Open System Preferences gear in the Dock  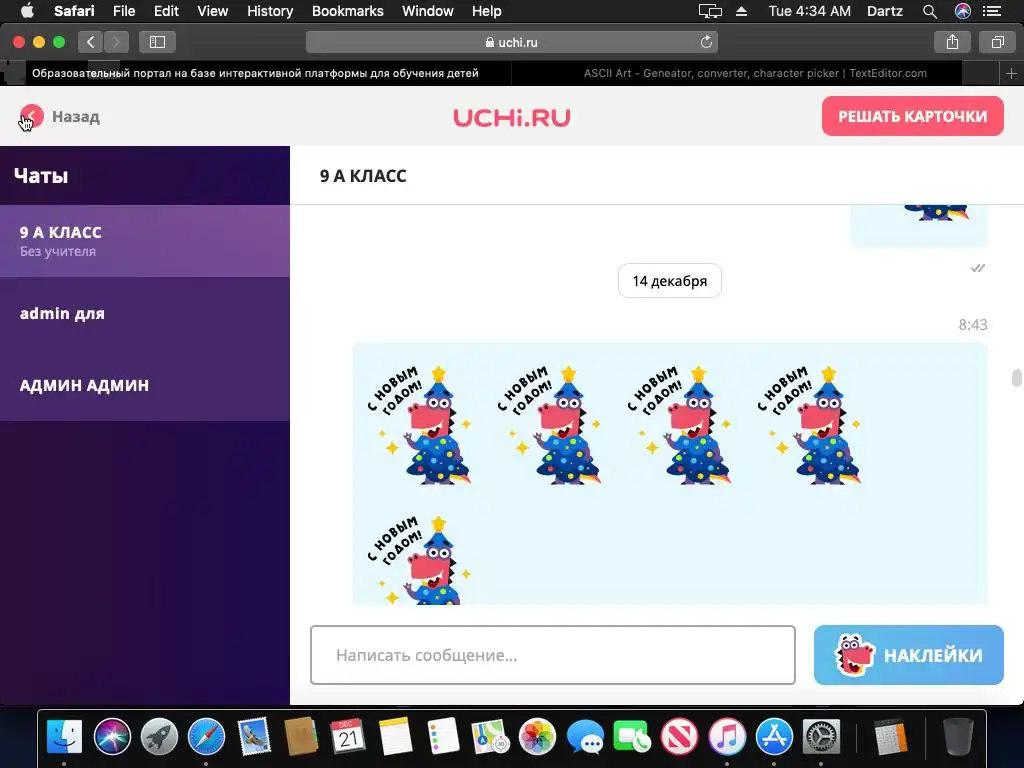(821, 737)
